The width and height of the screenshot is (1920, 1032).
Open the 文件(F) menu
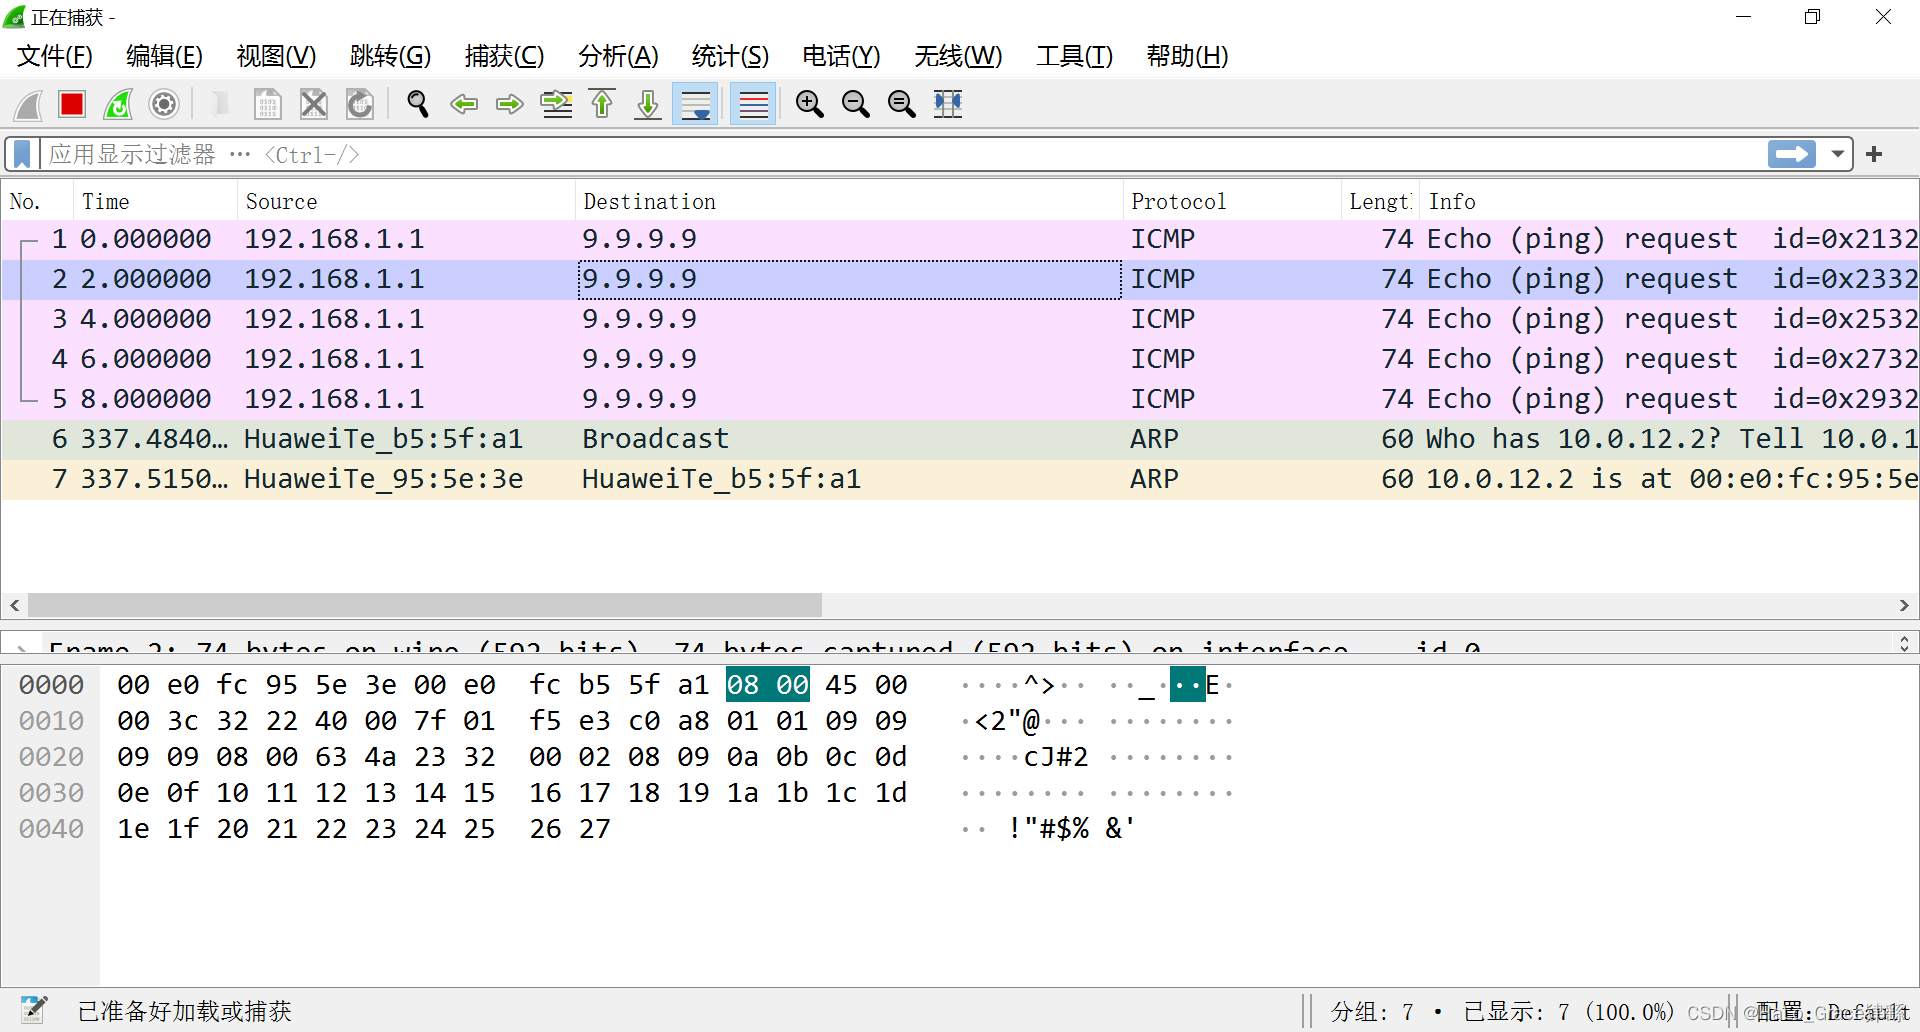(55, 56)
